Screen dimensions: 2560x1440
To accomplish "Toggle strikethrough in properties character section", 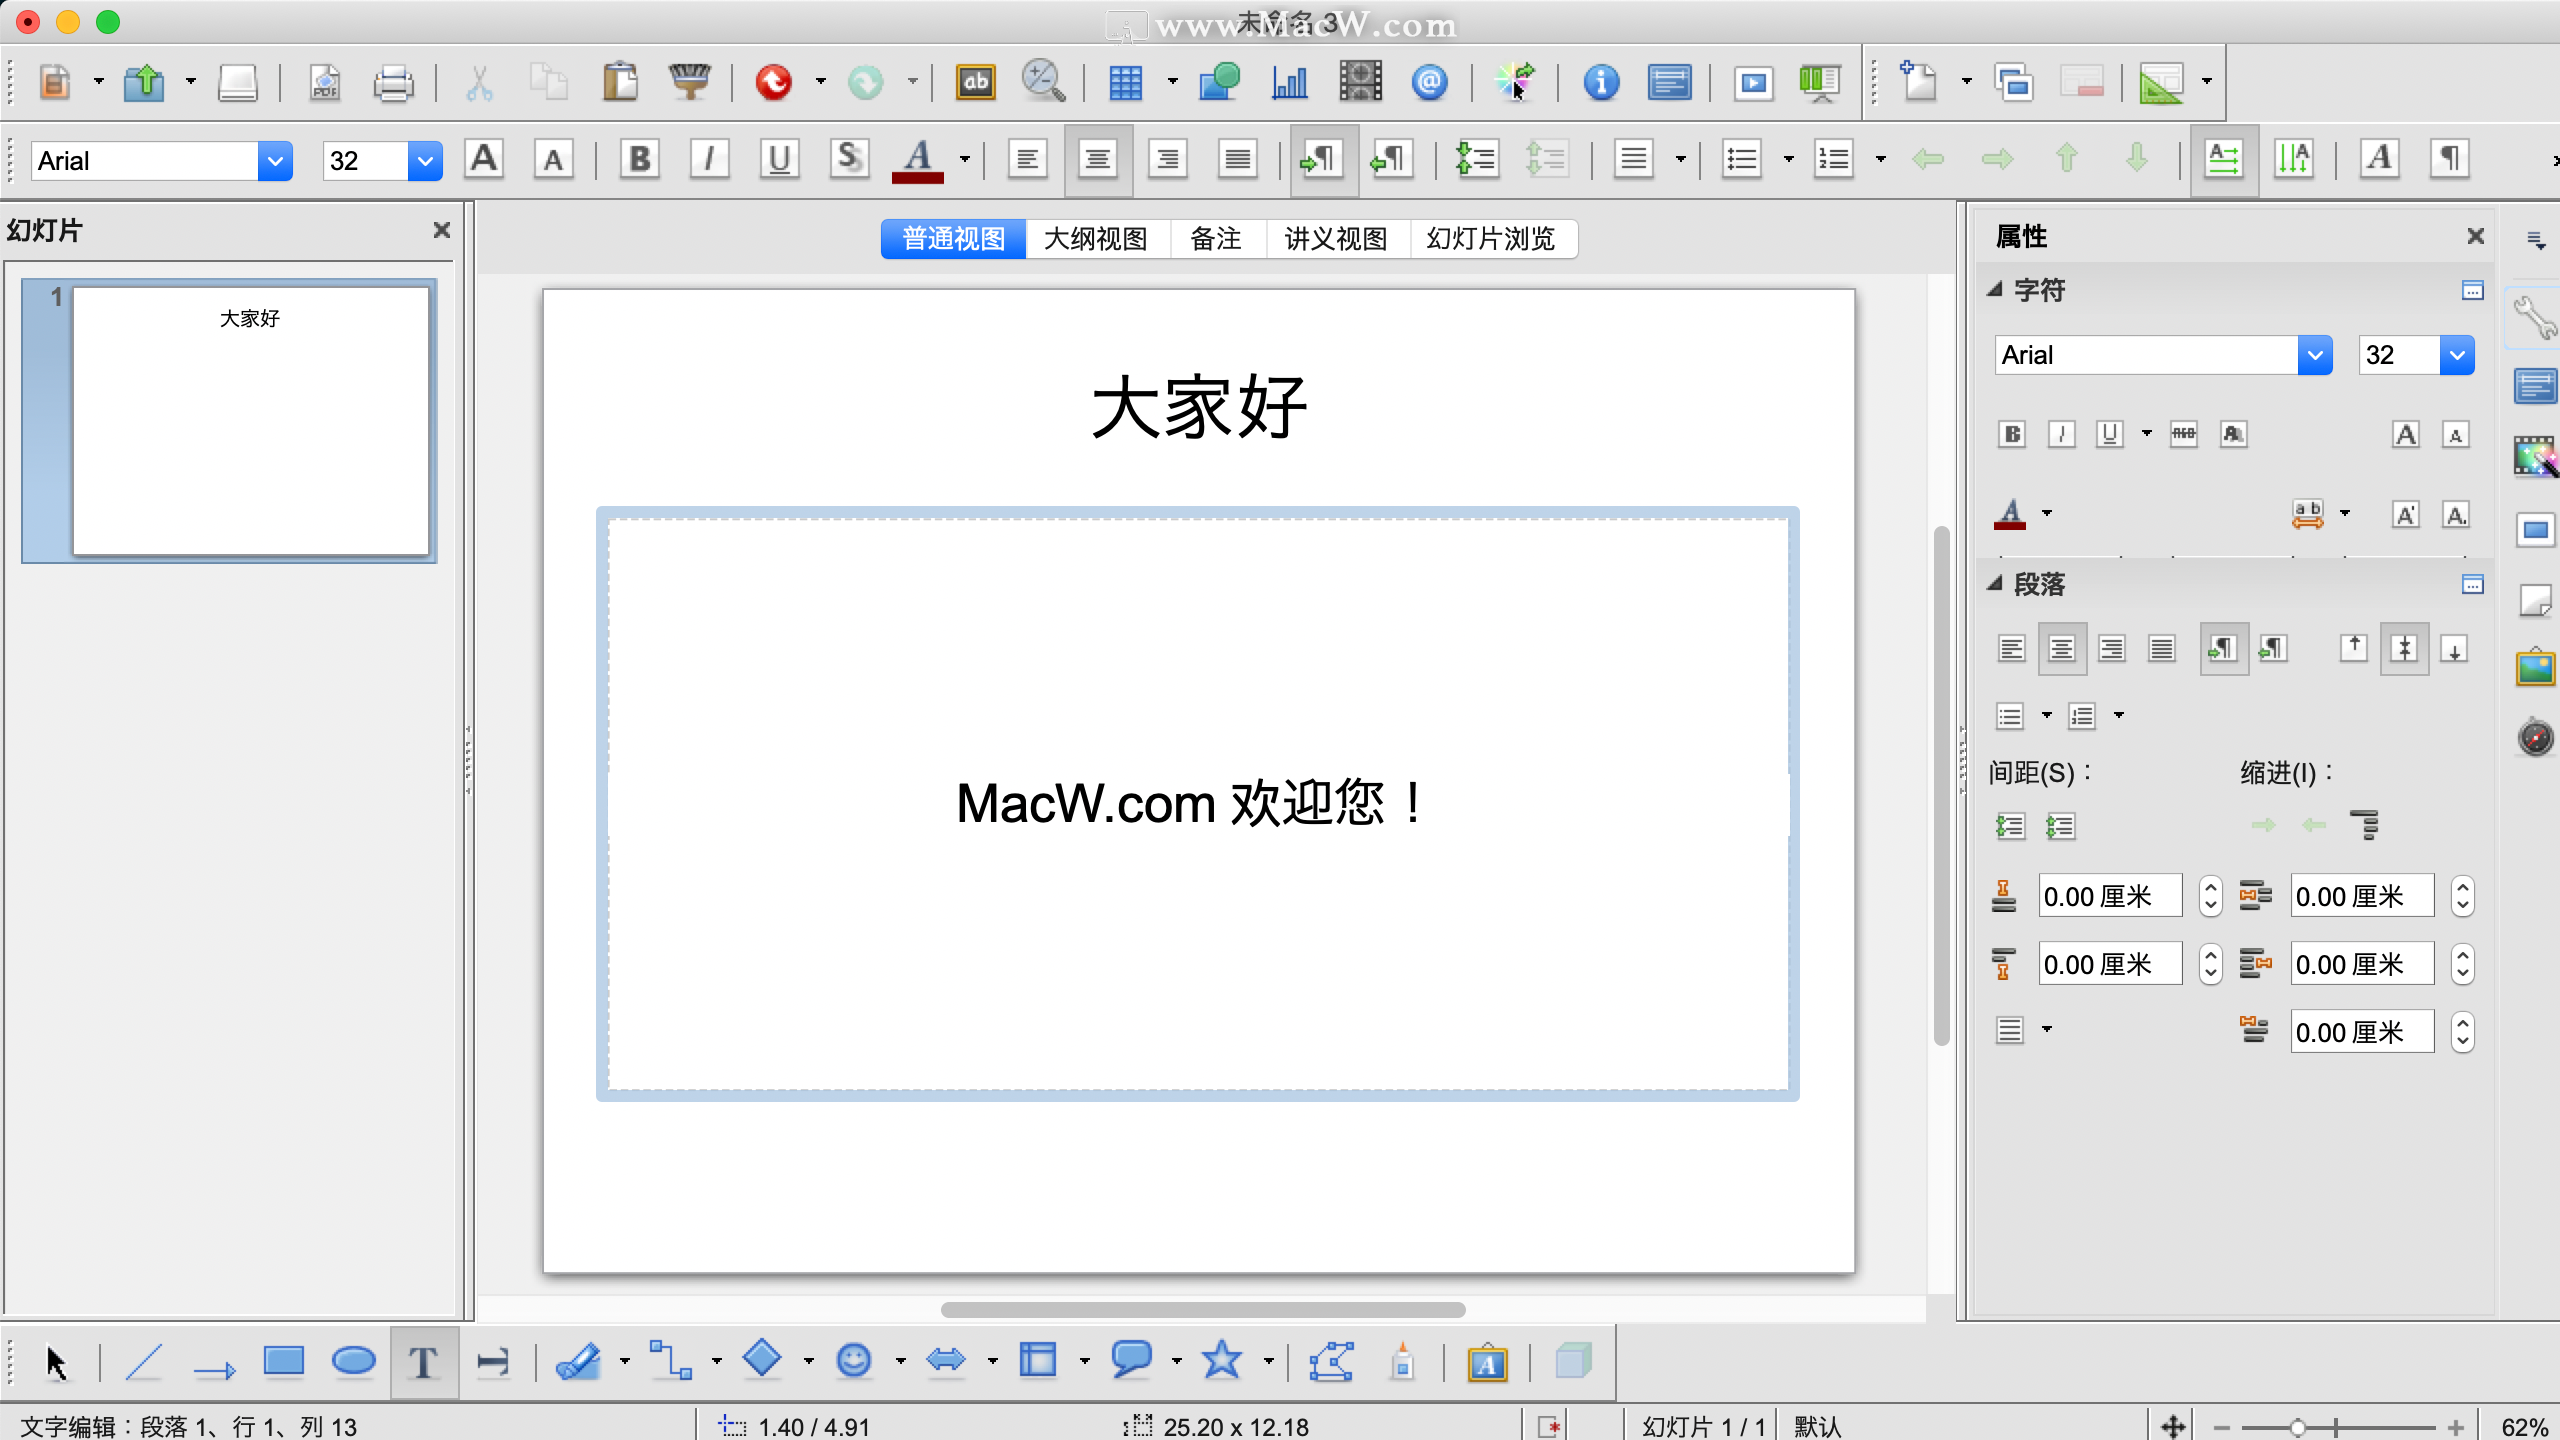I will point(2183,434).
